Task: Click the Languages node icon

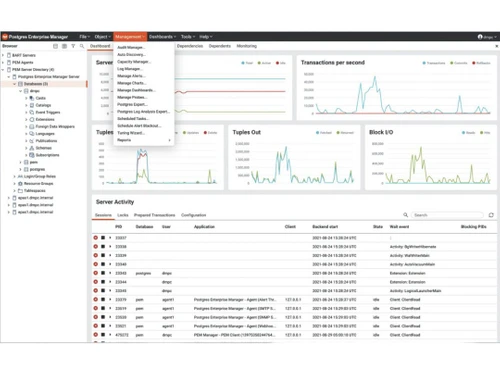Action: [32, 134]
